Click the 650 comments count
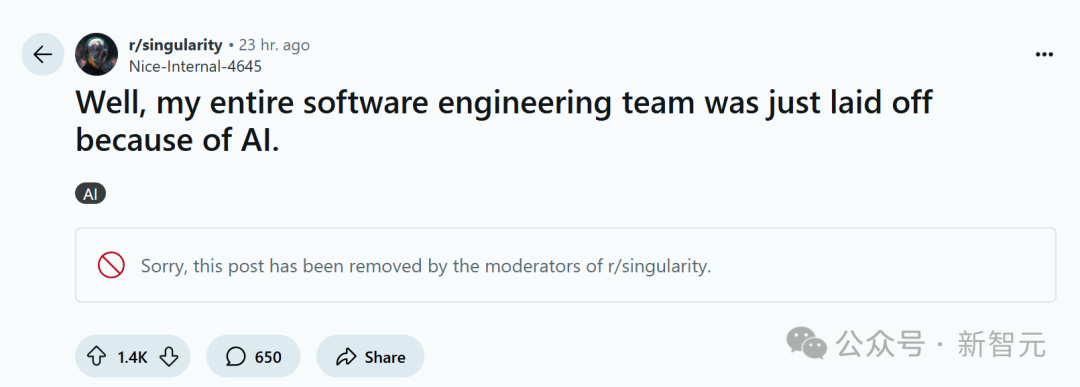Screen dimensions: 1080x387 pyautogui.click(x=268, y=357)
